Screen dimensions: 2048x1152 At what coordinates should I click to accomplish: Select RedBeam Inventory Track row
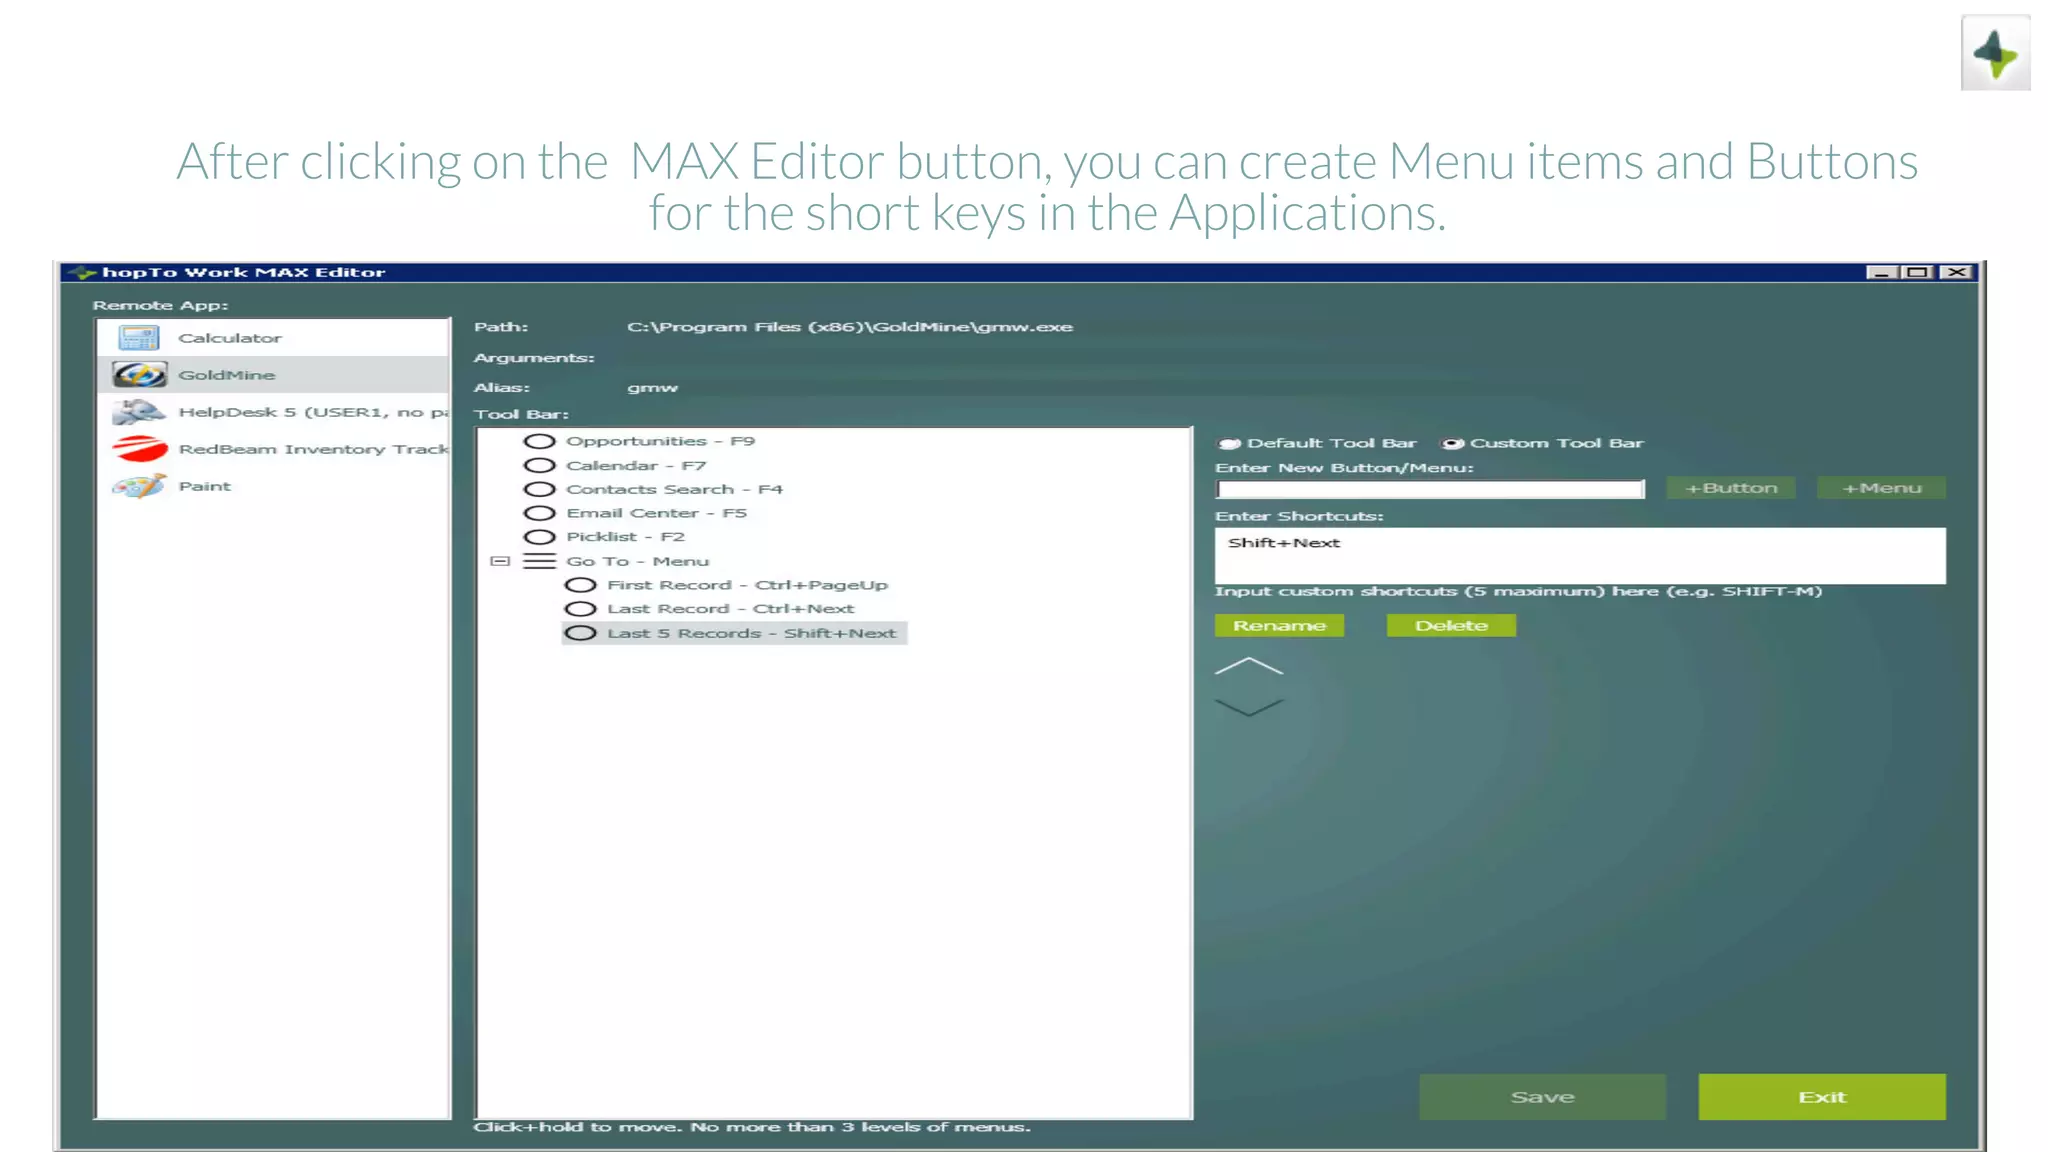coord(273,449)
